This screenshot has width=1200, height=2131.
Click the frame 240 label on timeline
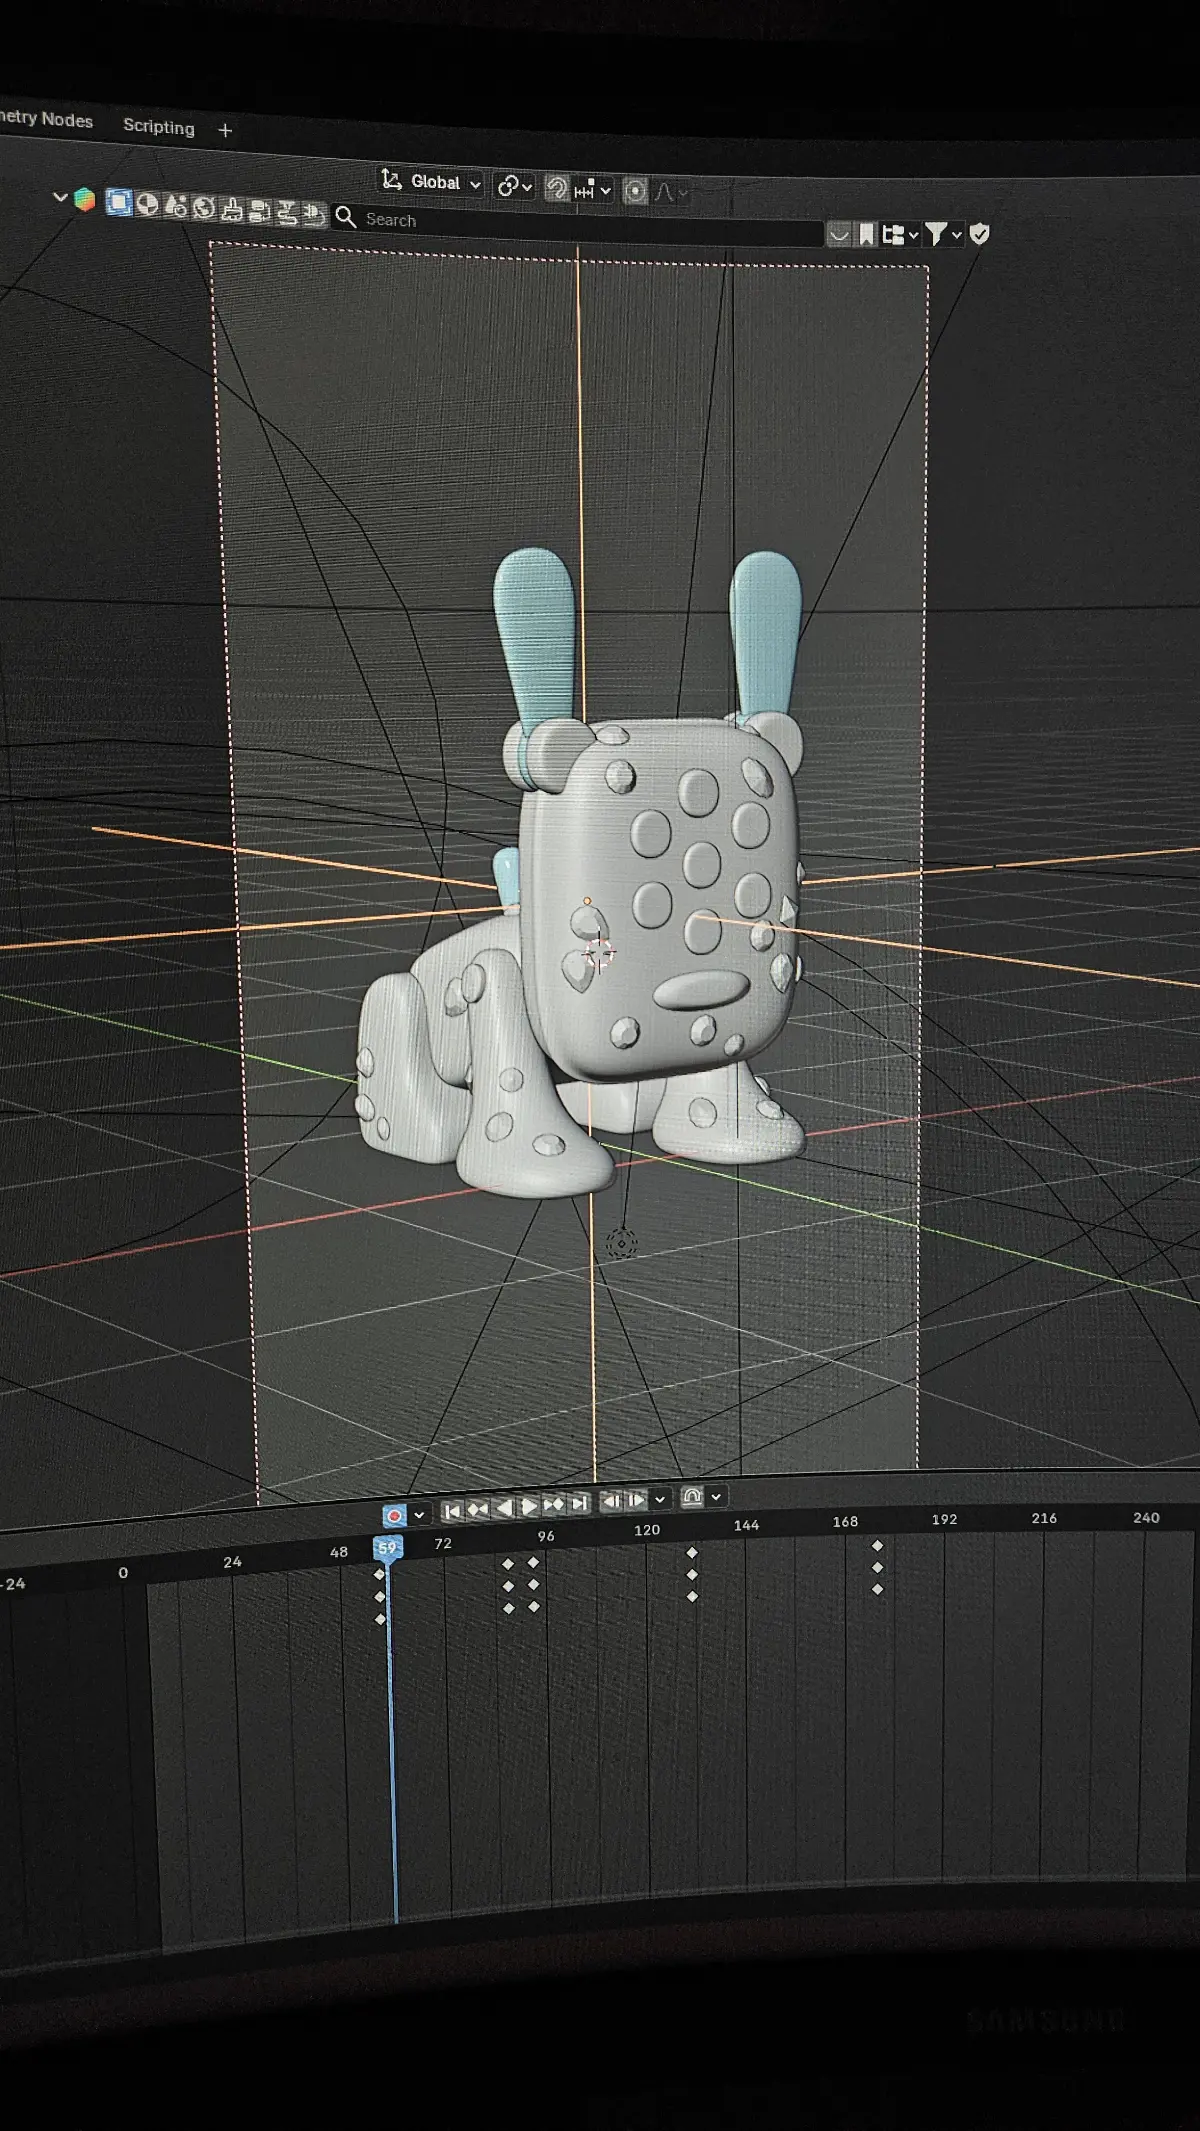[1146, 1517]
